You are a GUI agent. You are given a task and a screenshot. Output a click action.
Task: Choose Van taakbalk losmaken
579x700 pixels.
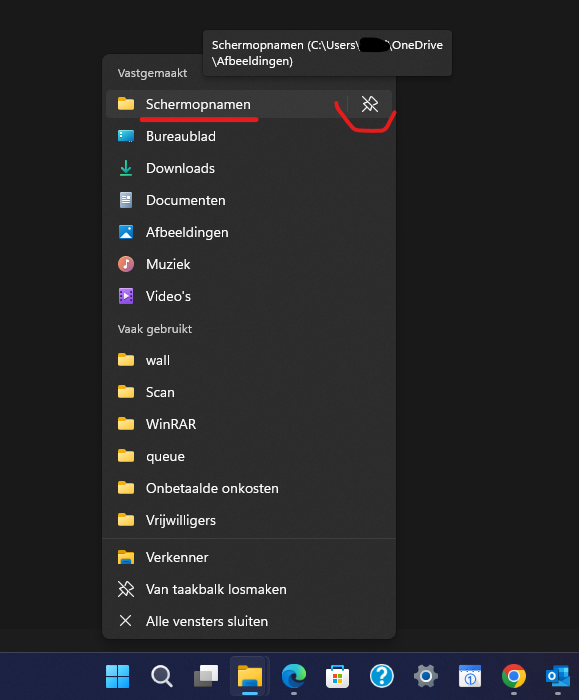pyautogui.click(x=249, y=589)
